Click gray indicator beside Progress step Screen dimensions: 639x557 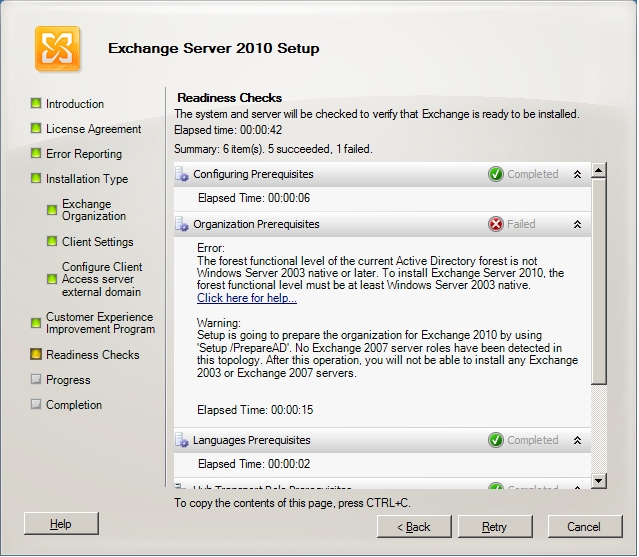[36, 379]
